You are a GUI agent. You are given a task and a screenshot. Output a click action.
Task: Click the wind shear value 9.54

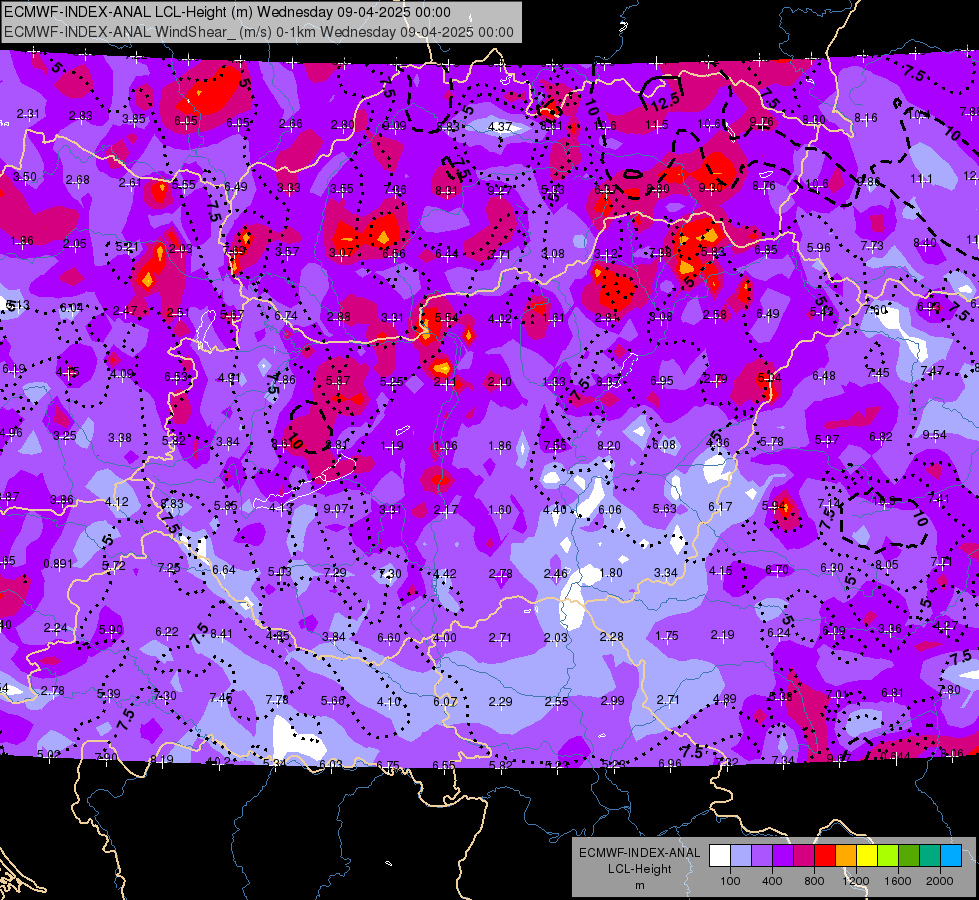[x=934, y=434]
